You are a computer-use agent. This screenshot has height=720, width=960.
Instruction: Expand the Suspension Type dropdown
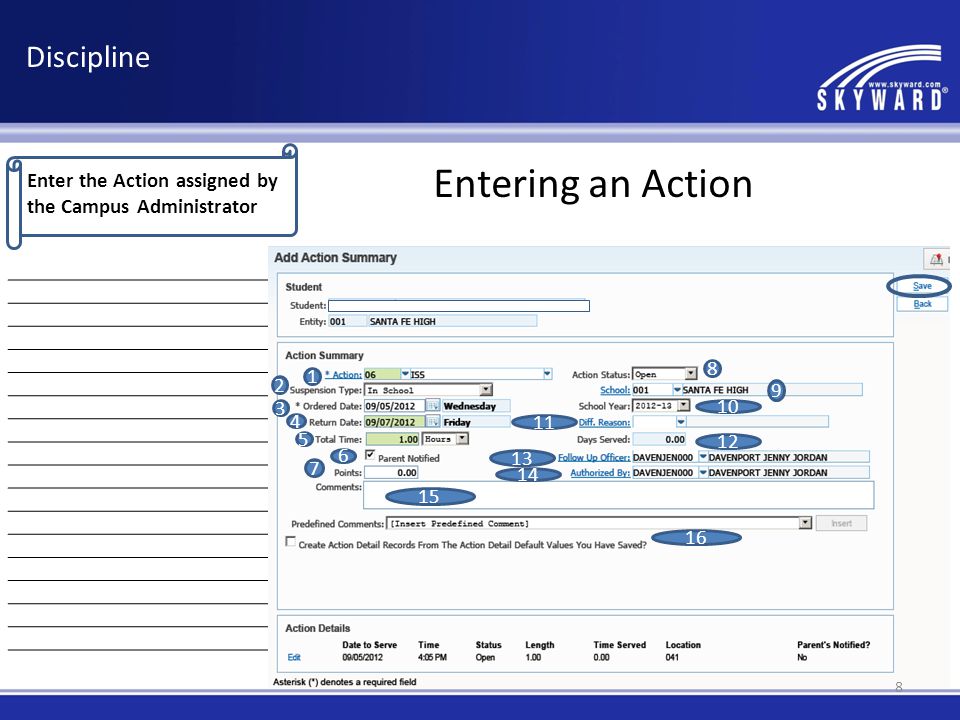coord(486,390)
